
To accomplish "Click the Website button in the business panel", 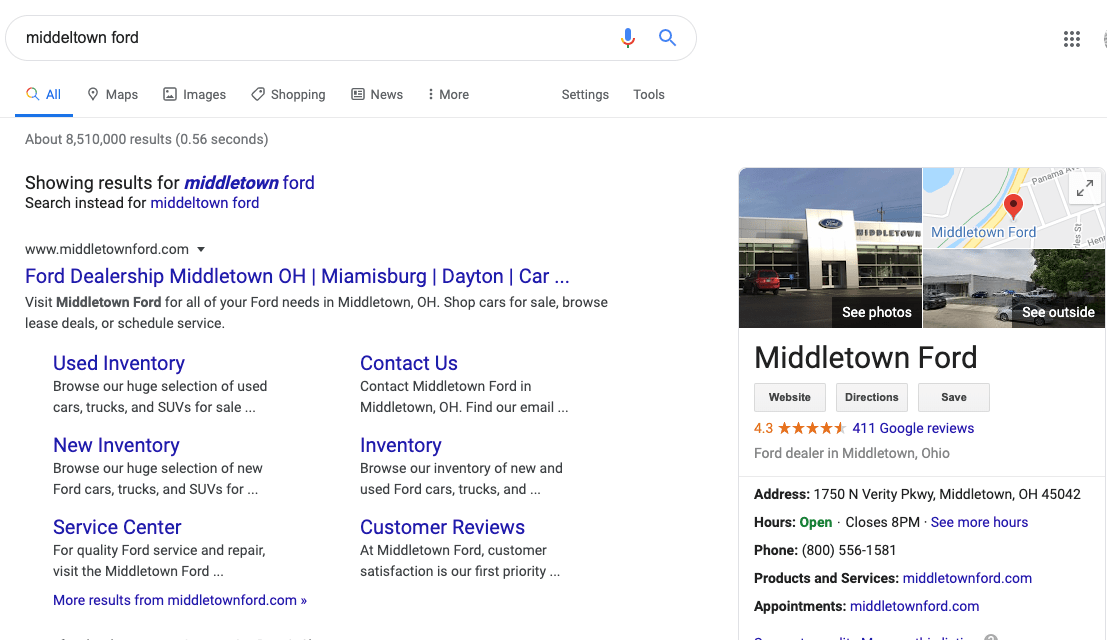I will 790,397.
